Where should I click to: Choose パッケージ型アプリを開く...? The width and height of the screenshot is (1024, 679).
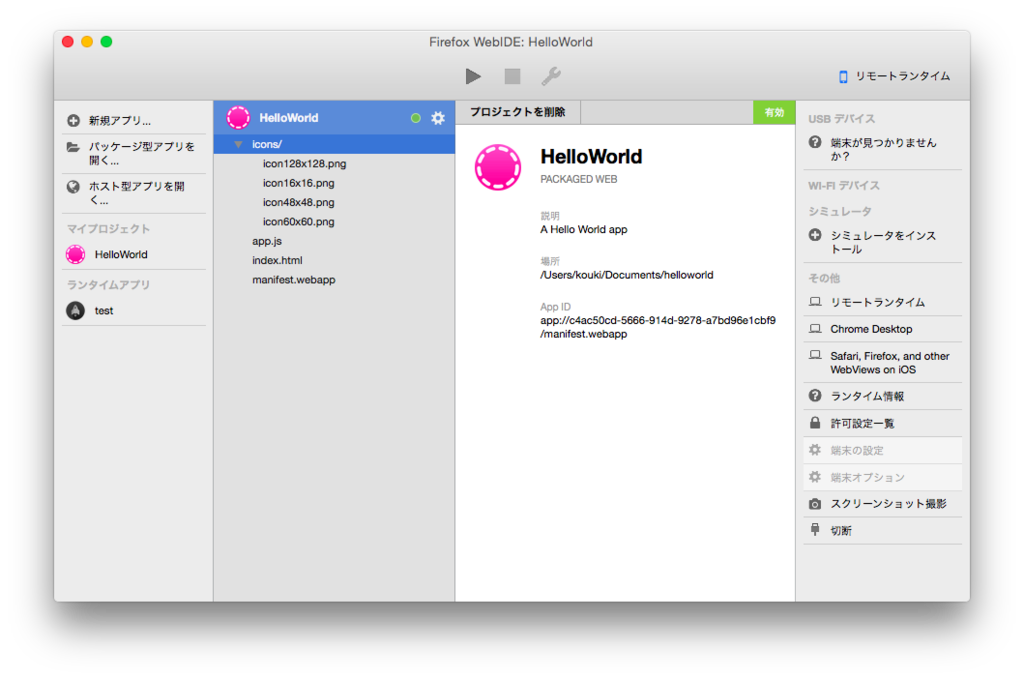pos(141,153)
